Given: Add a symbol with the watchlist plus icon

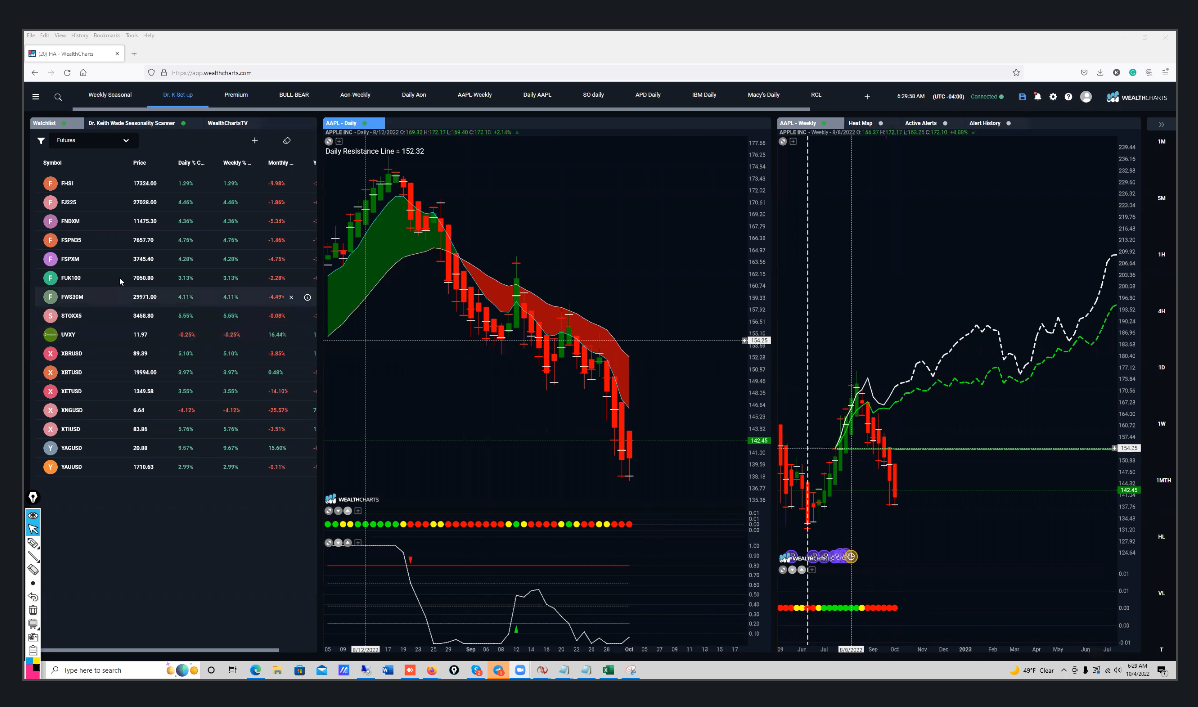Looking at the screenshot, I should [x=254, y=141].
